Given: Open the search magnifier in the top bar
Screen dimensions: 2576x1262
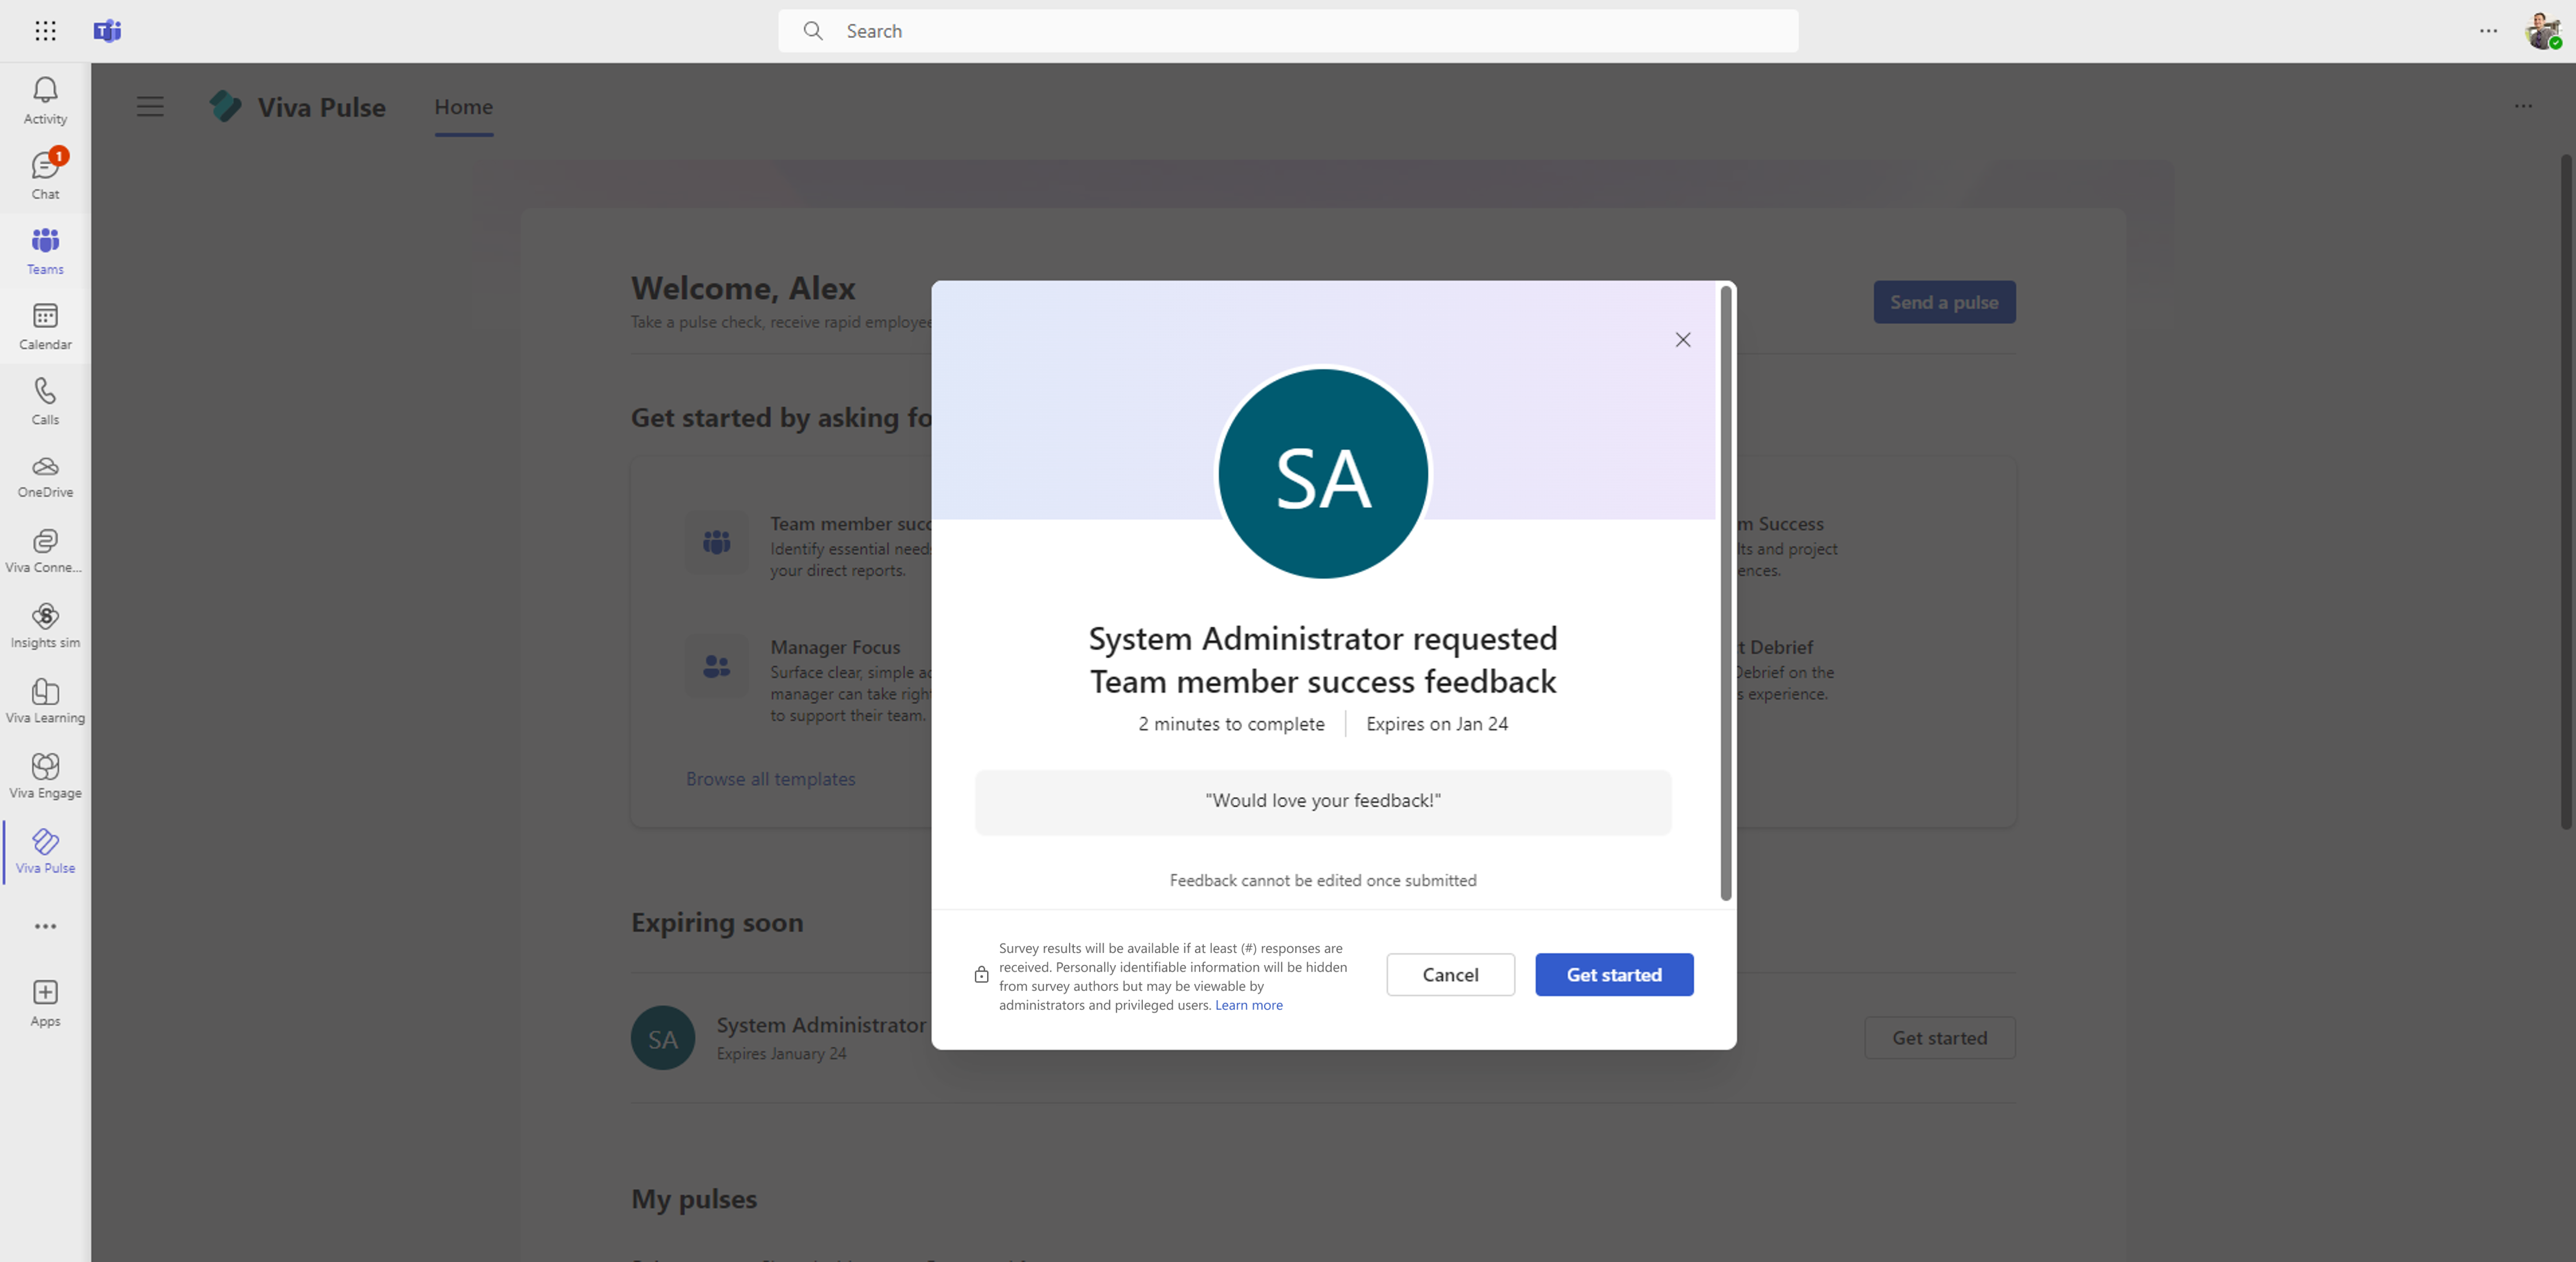Looking at the screenshot, I should [813, 31].
